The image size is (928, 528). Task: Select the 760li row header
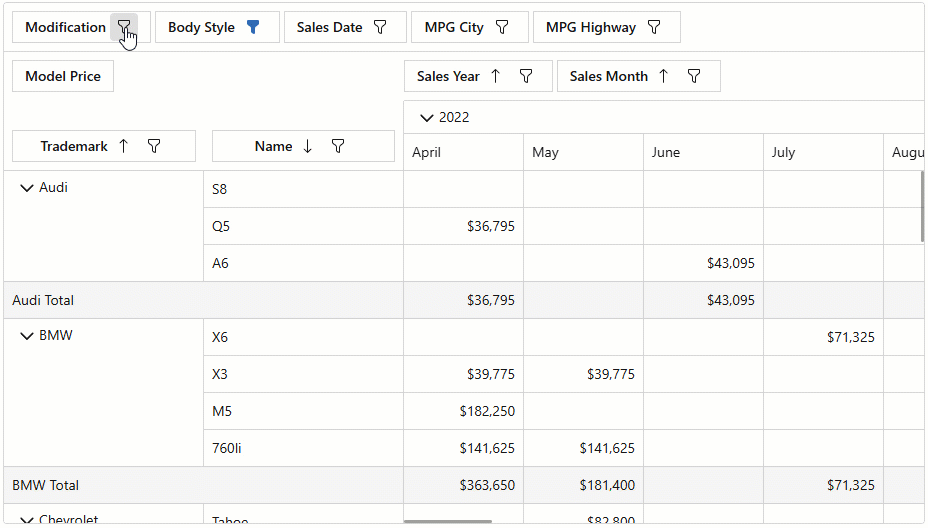tap(304, 448)
